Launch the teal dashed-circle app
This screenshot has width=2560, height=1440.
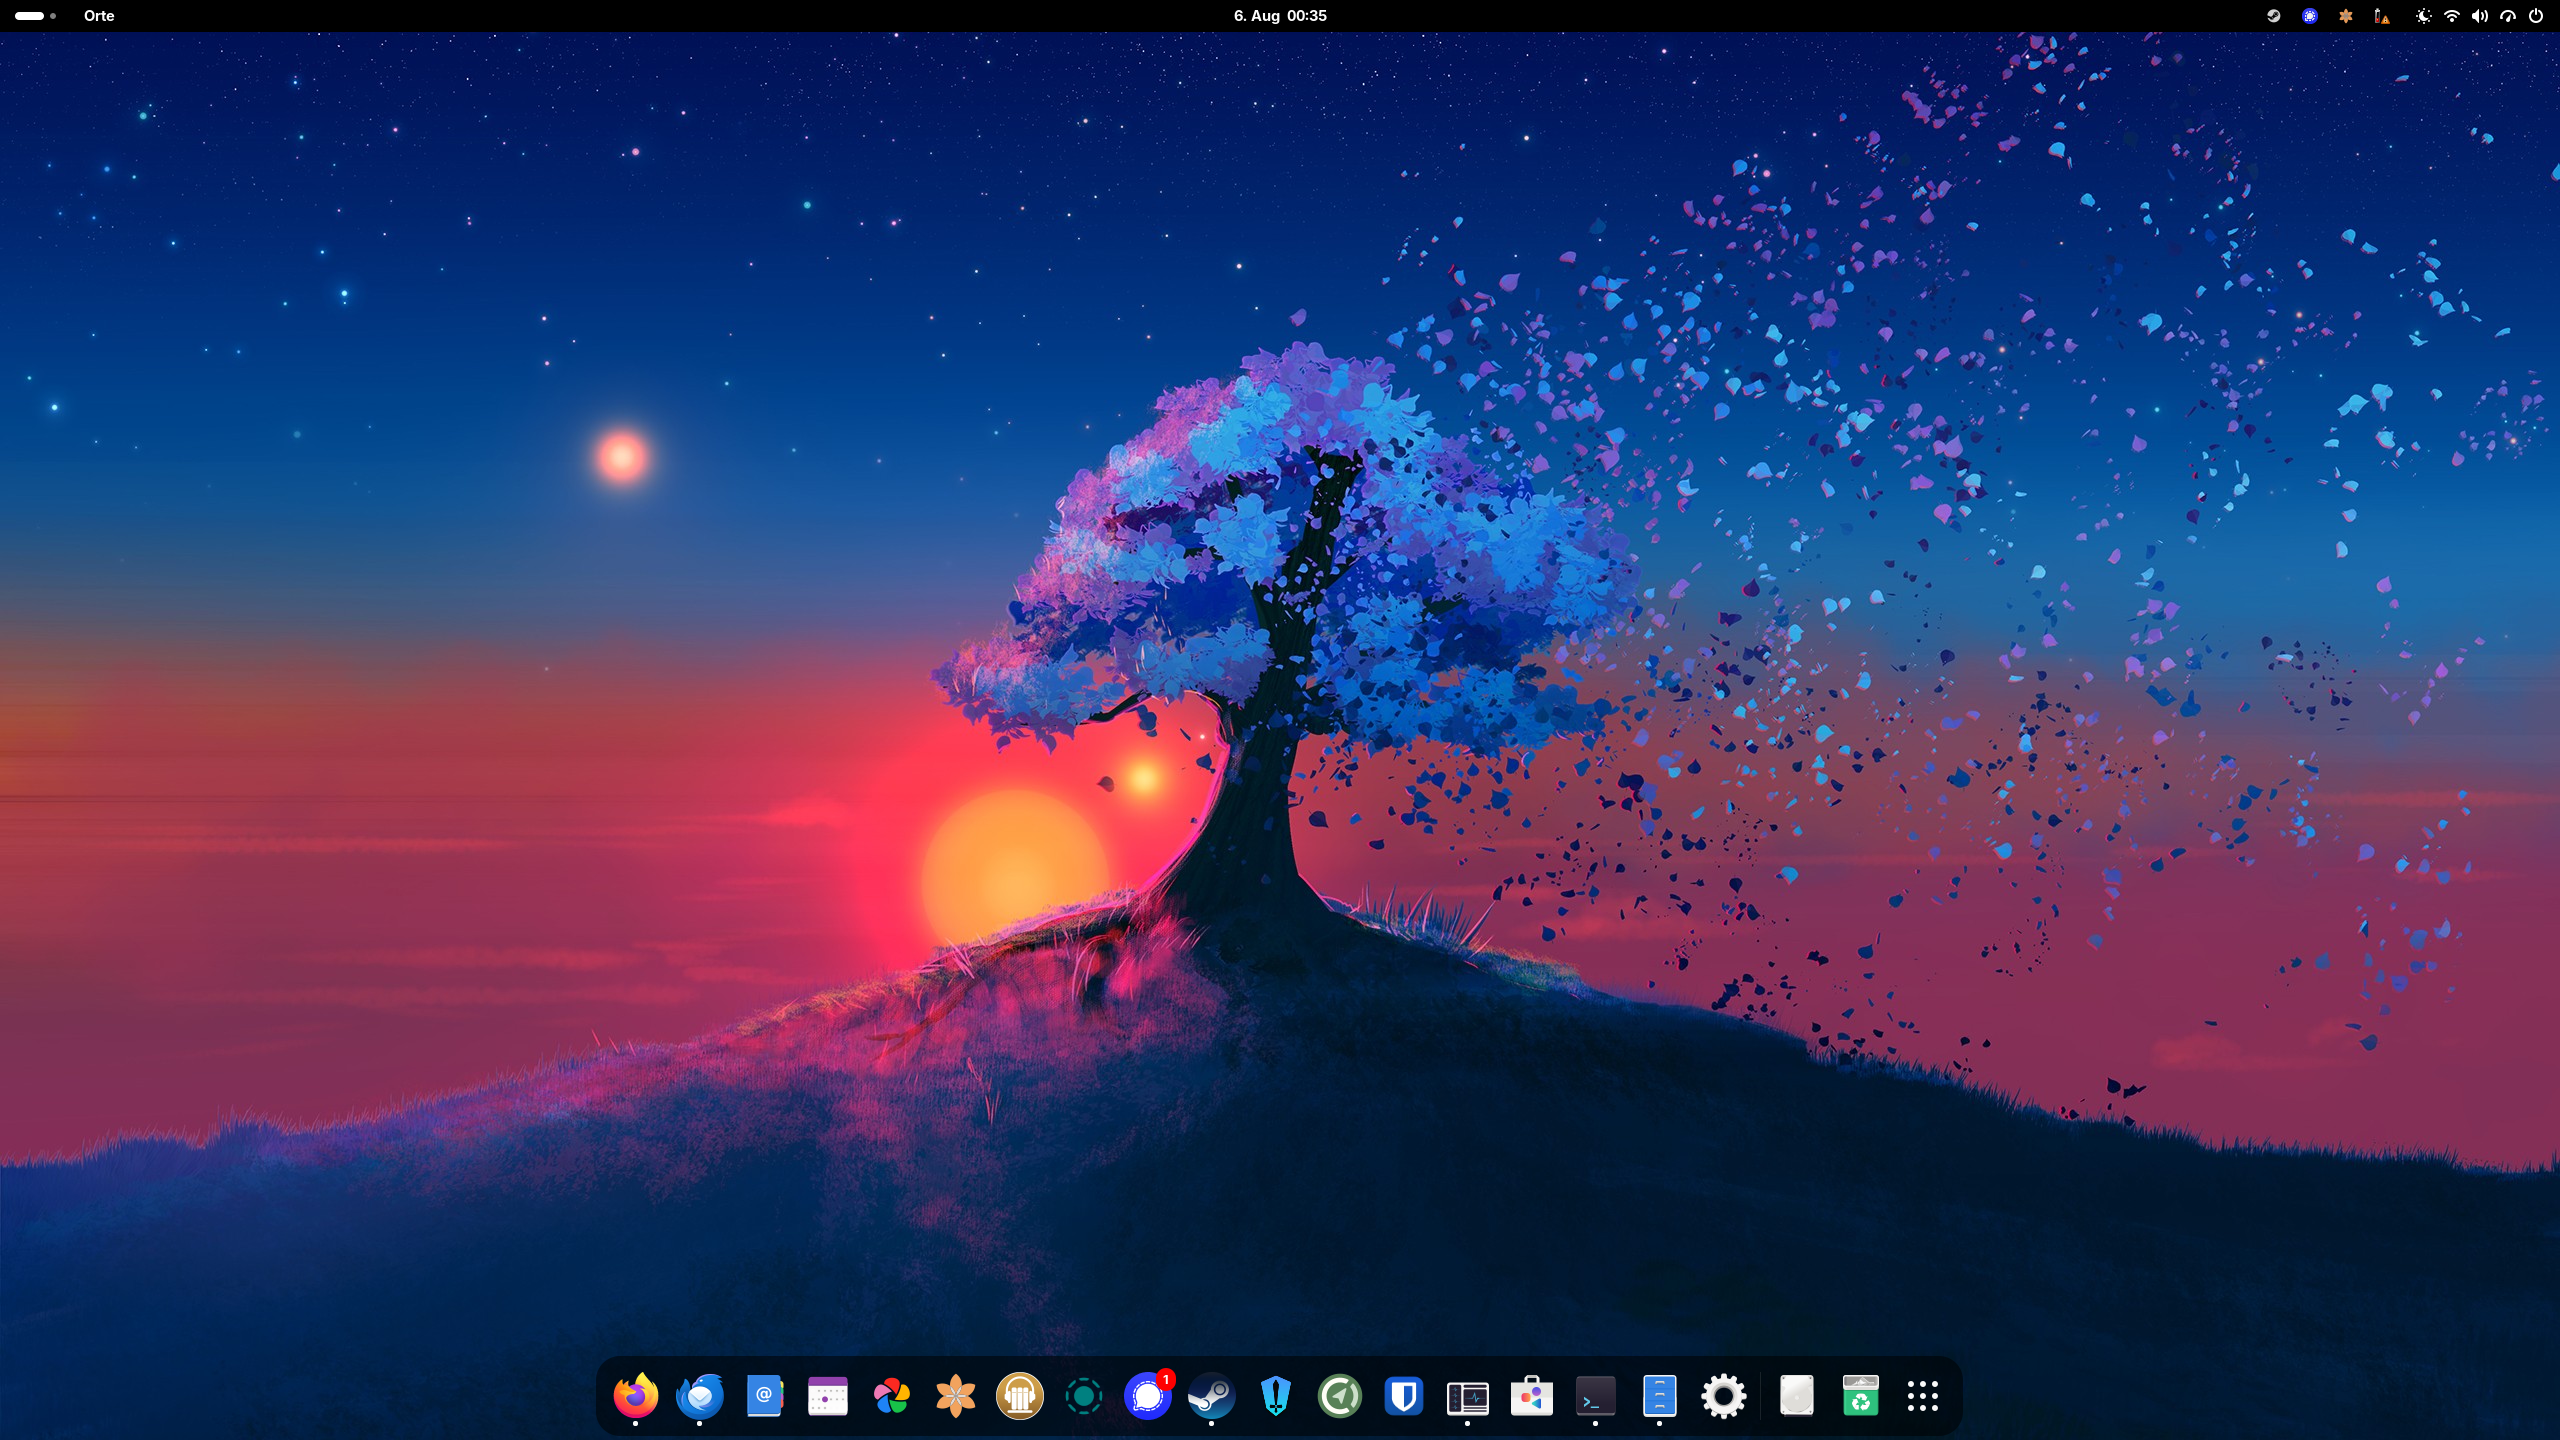pos(1084,1396)
